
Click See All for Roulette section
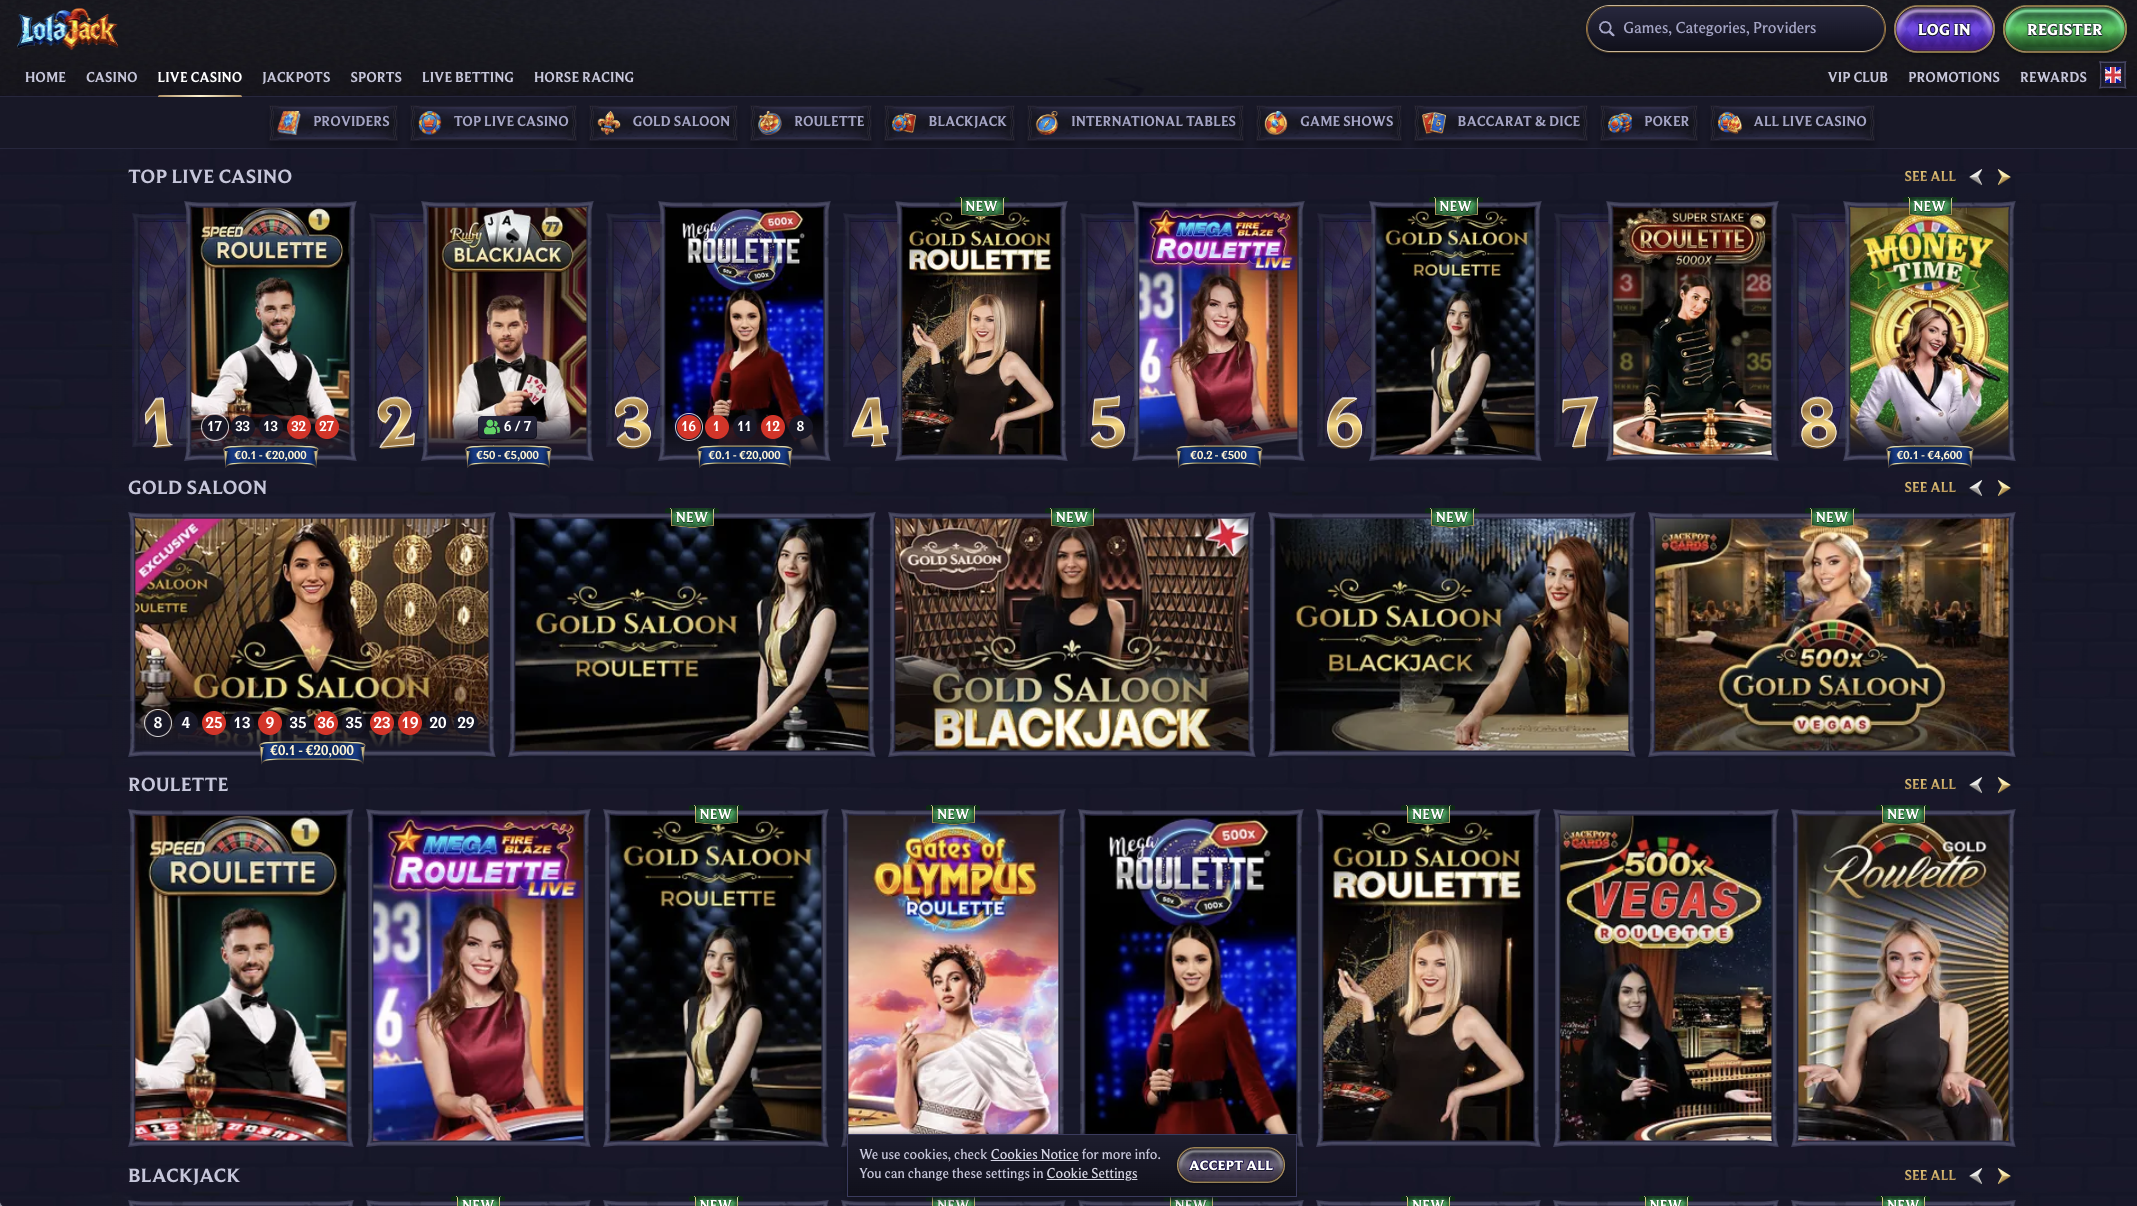(1929, 785)
